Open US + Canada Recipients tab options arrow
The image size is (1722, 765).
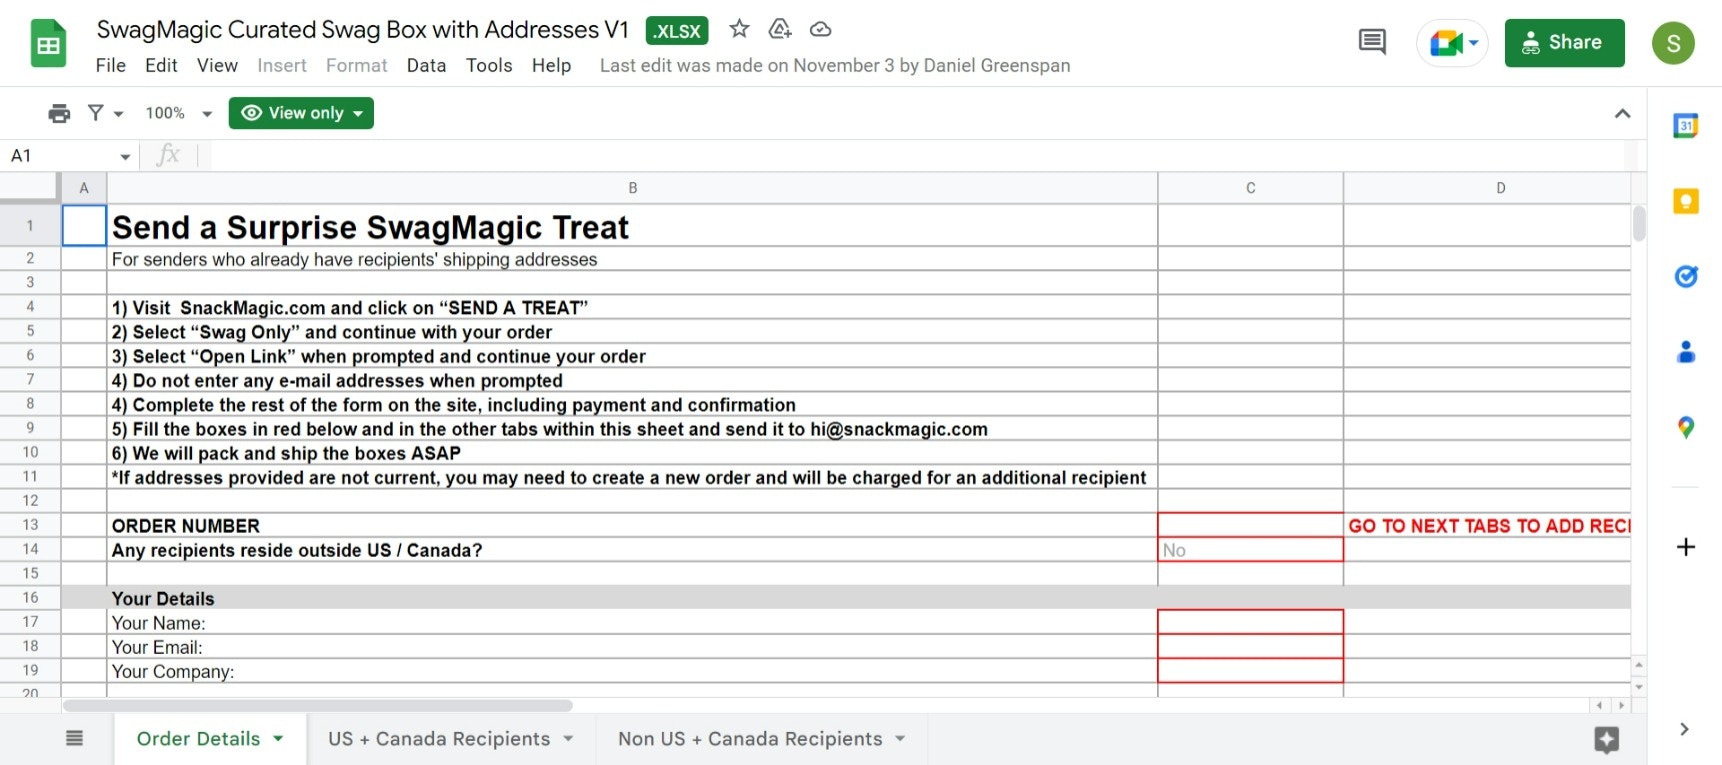(568, 739)
